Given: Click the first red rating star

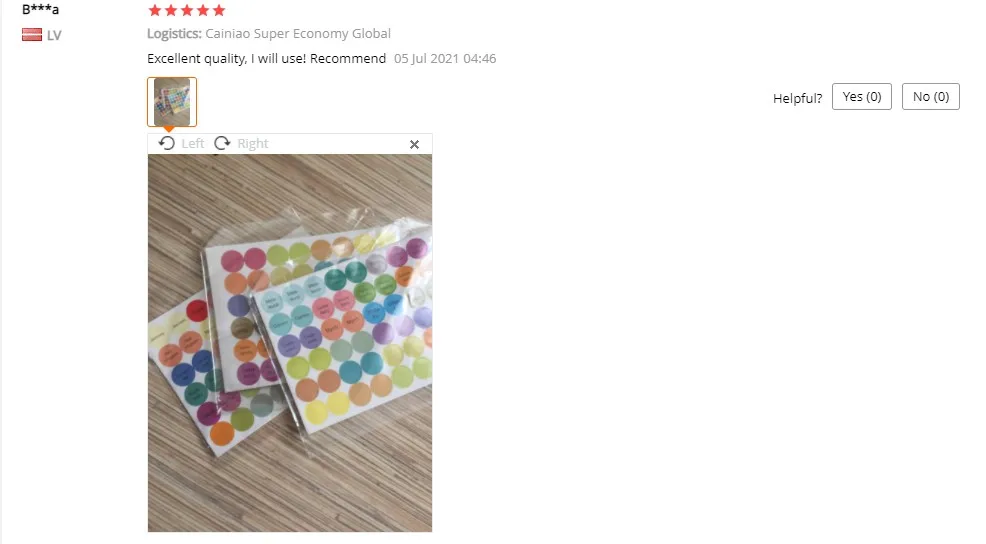Looking at the screenshot, I should click(x=155, y=10).
